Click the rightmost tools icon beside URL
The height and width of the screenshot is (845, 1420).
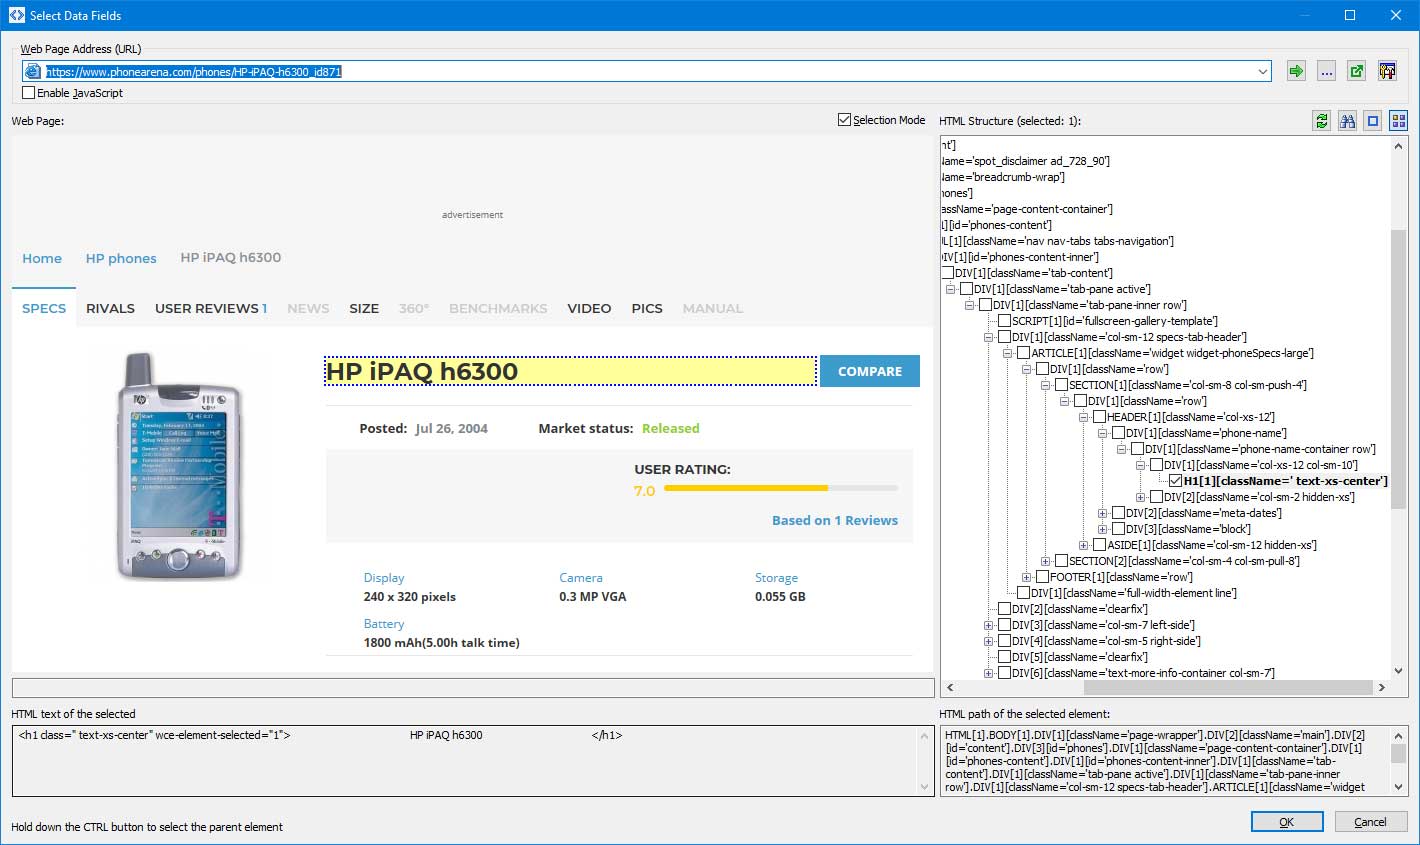coord(1386,71)
